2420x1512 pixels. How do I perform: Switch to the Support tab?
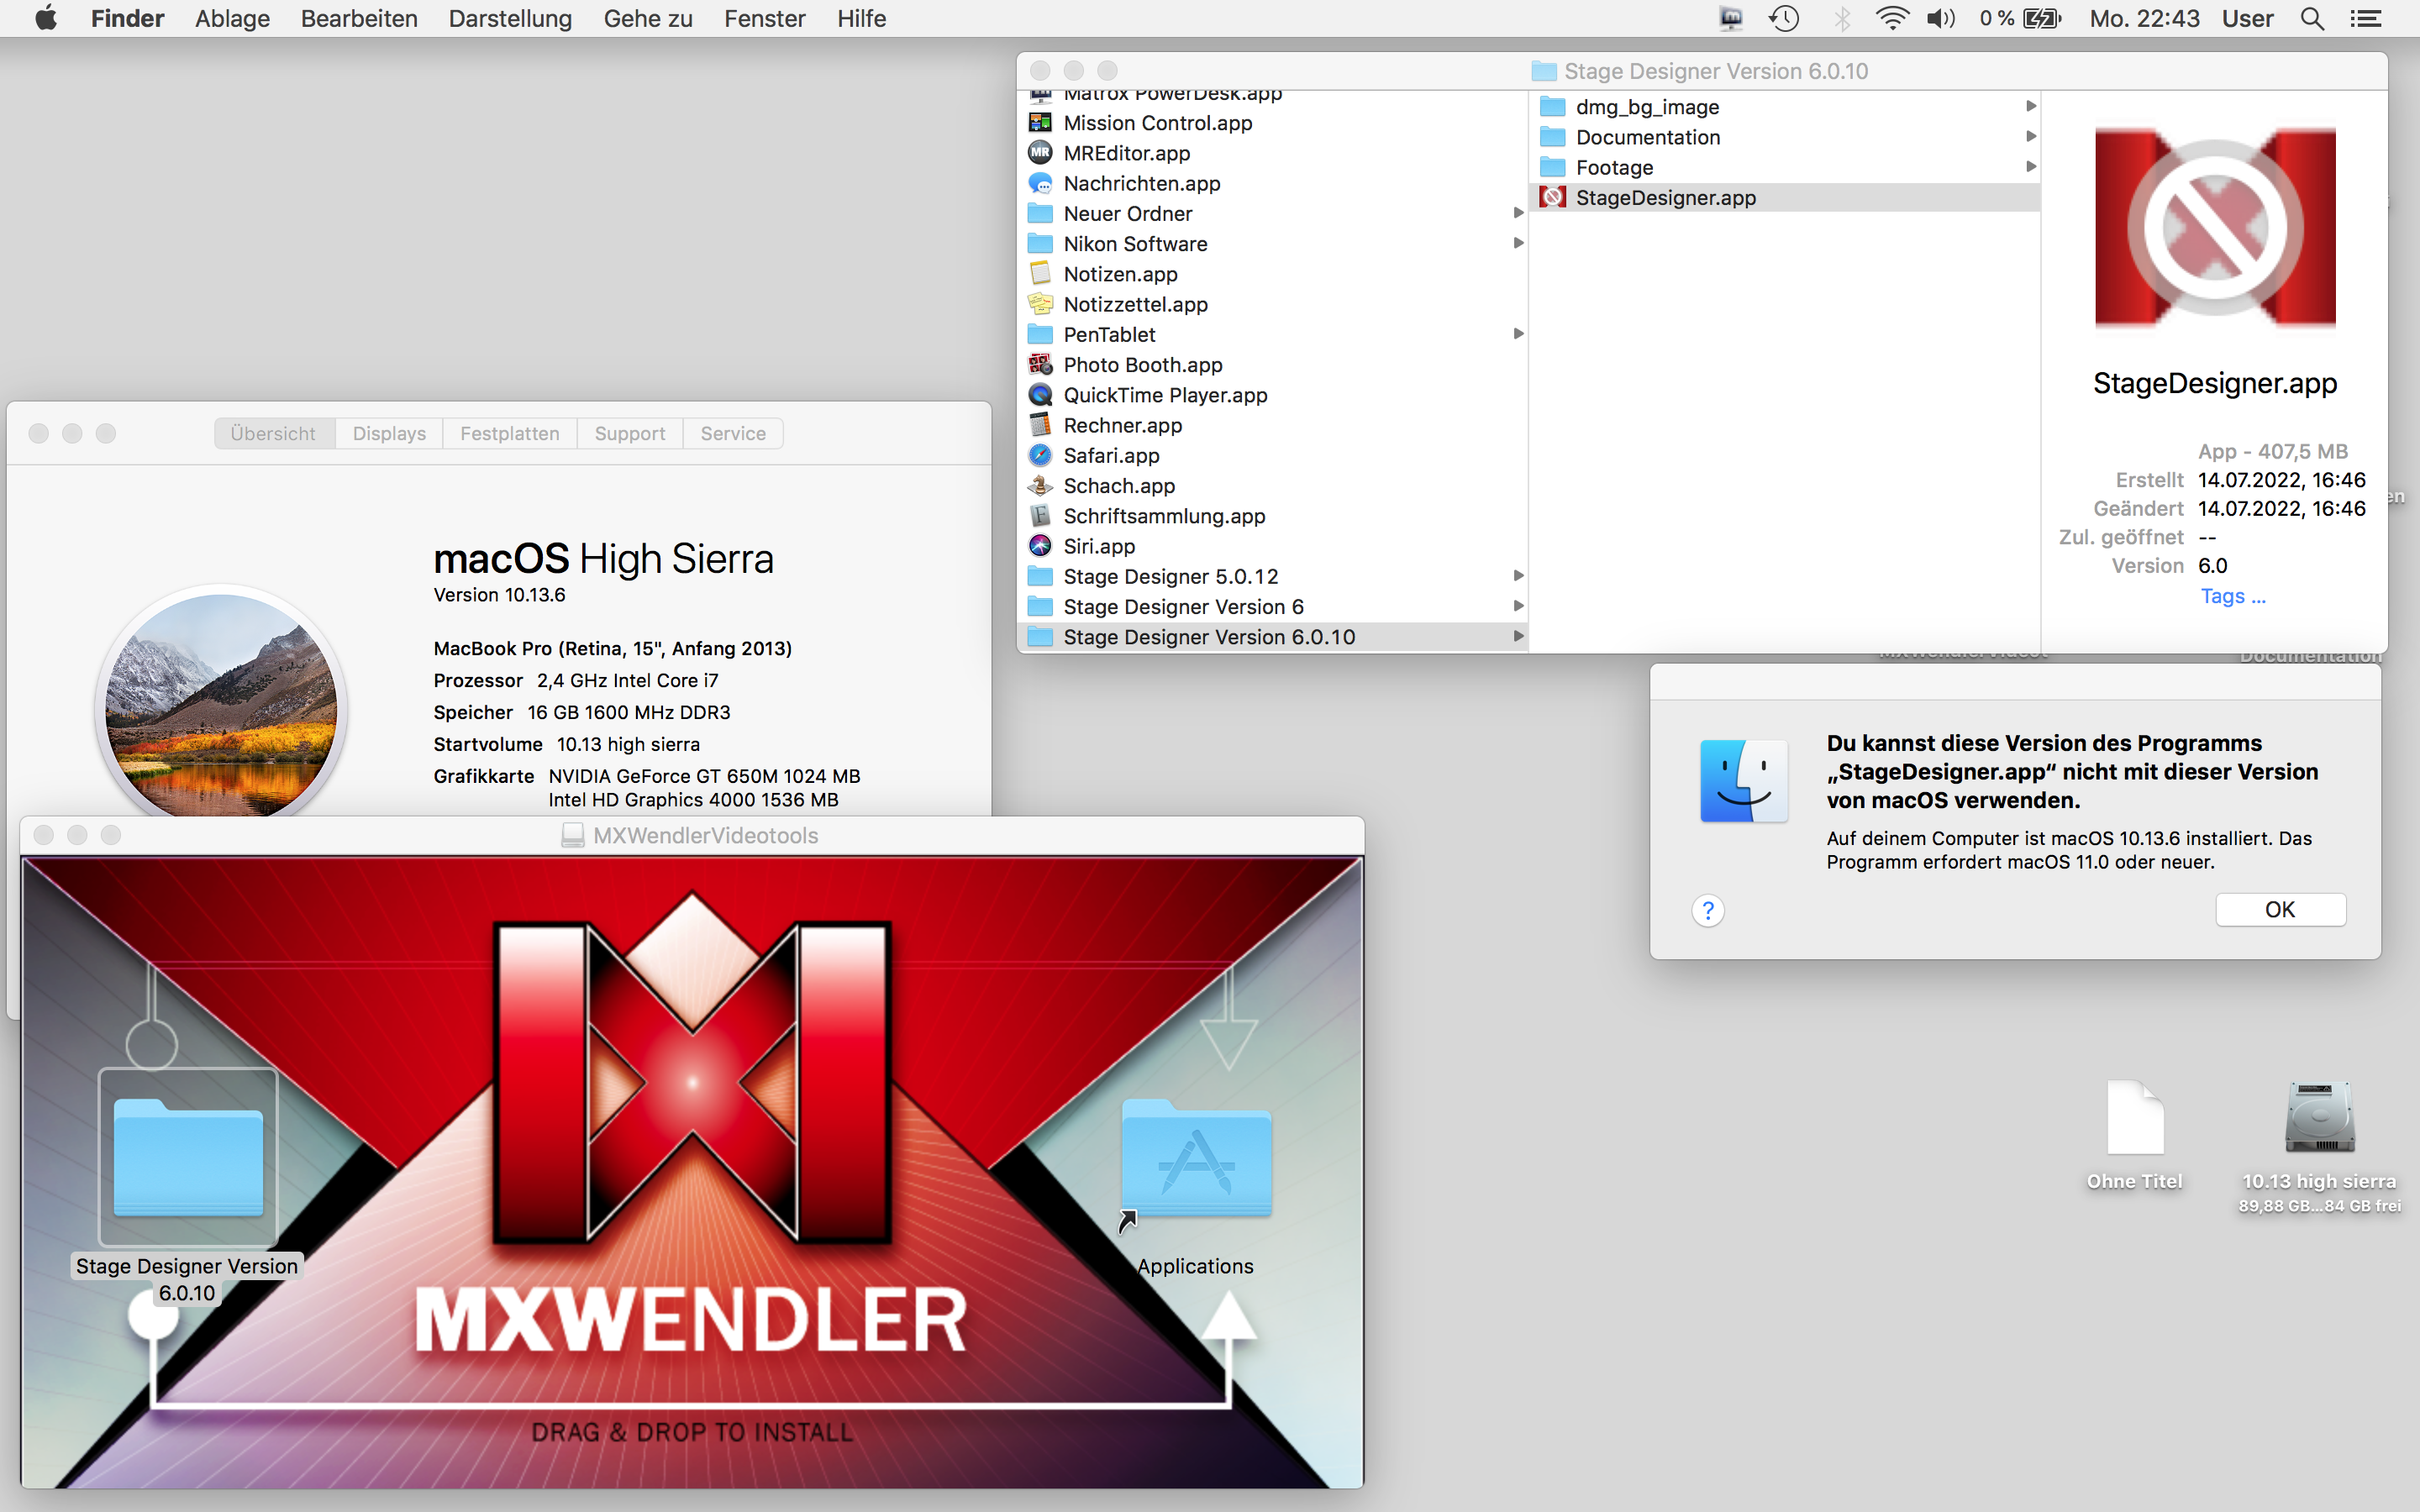pyautogui.click(x=630, y=433)
